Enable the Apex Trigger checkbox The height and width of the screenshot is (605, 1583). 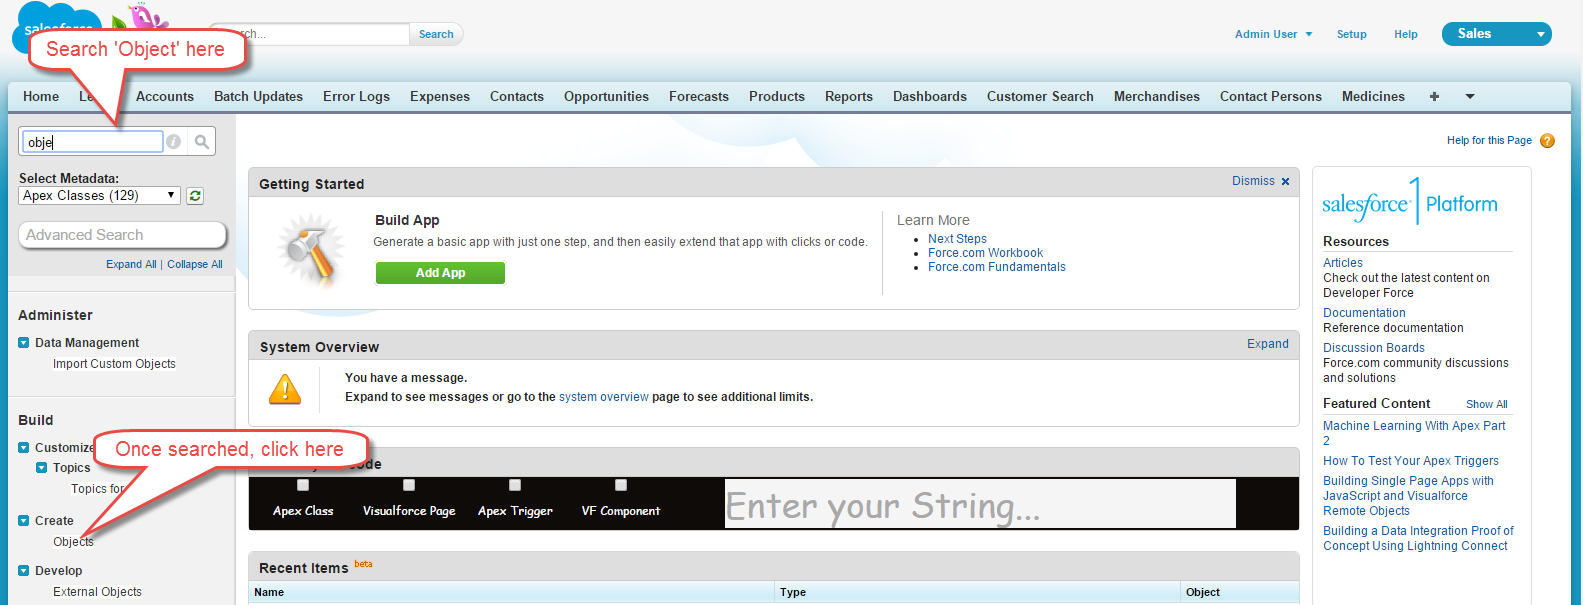515,485
